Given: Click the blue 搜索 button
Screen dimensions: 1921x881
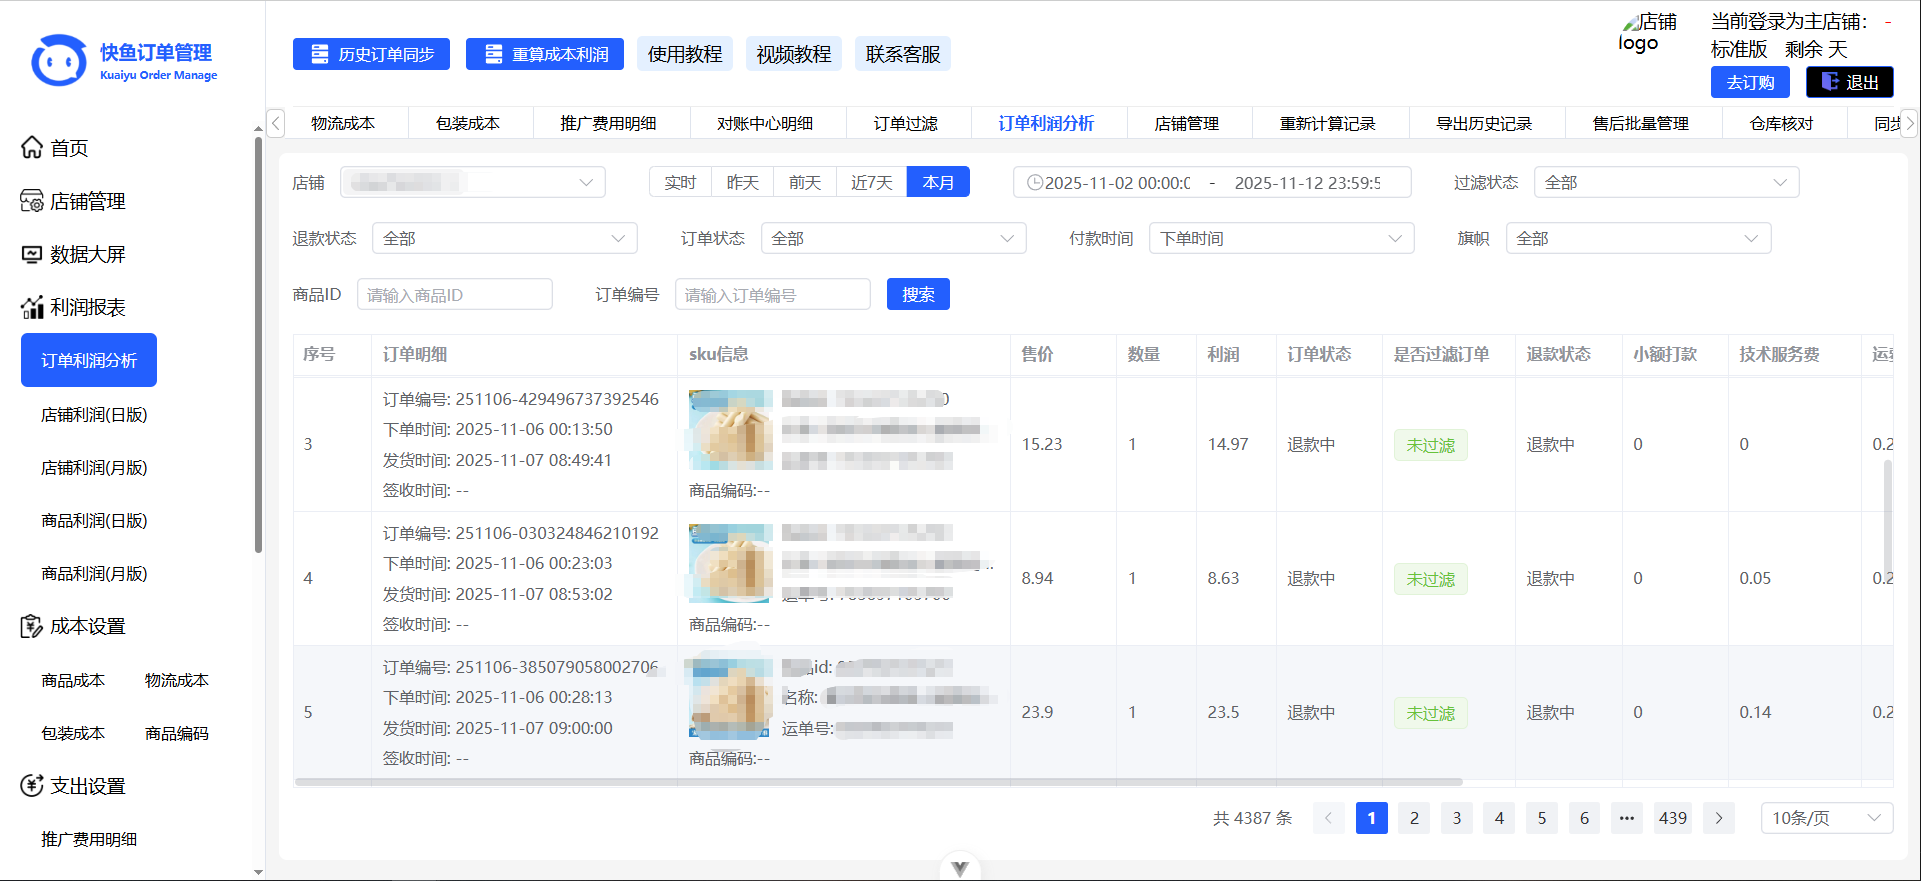Looking at the screenshot, I should pos(917,295).
